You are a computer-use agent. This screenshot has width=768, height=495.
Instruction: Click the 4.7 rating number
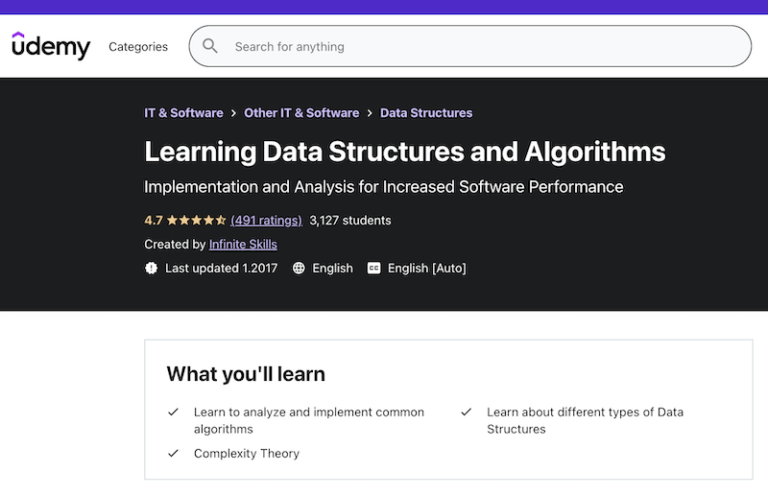153,220
